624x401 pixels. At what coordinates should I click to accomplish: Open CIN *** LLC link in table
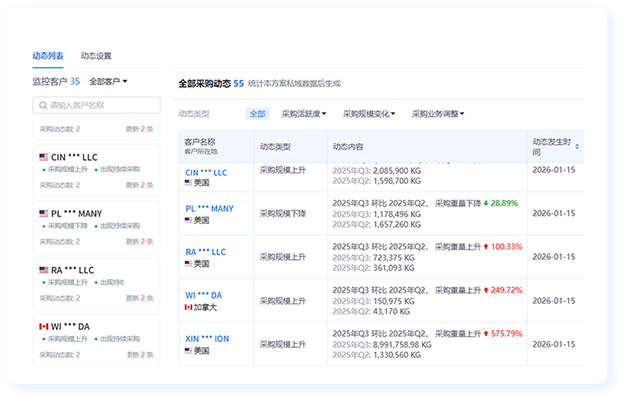point(206,173)
